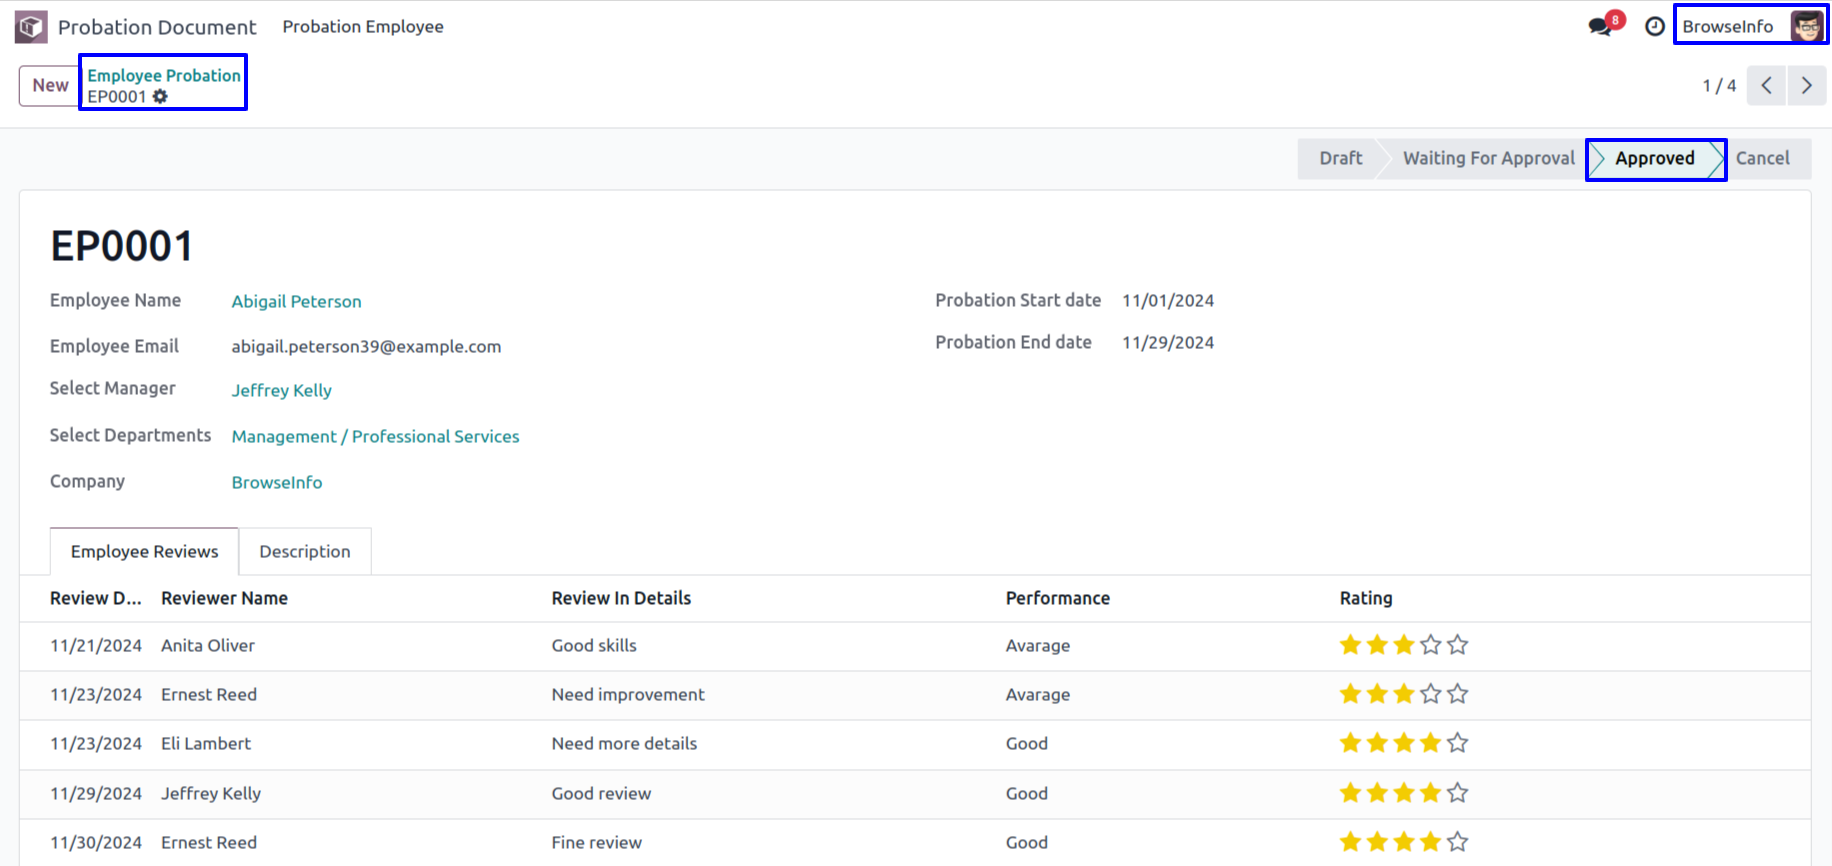Switch to the Description tab
Viewport: 1832px width, 866px height.
coord(305,551)
